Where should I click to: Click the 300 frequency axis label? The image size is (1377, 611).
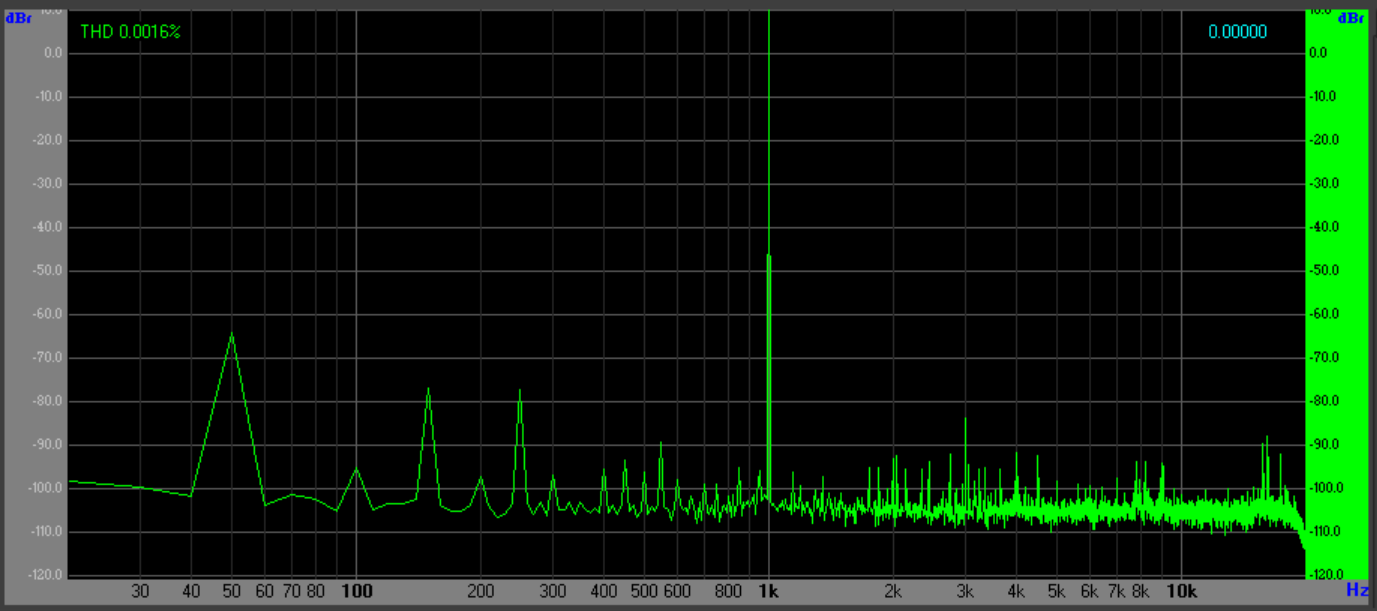pyautogui.click(x=553, y=591)
